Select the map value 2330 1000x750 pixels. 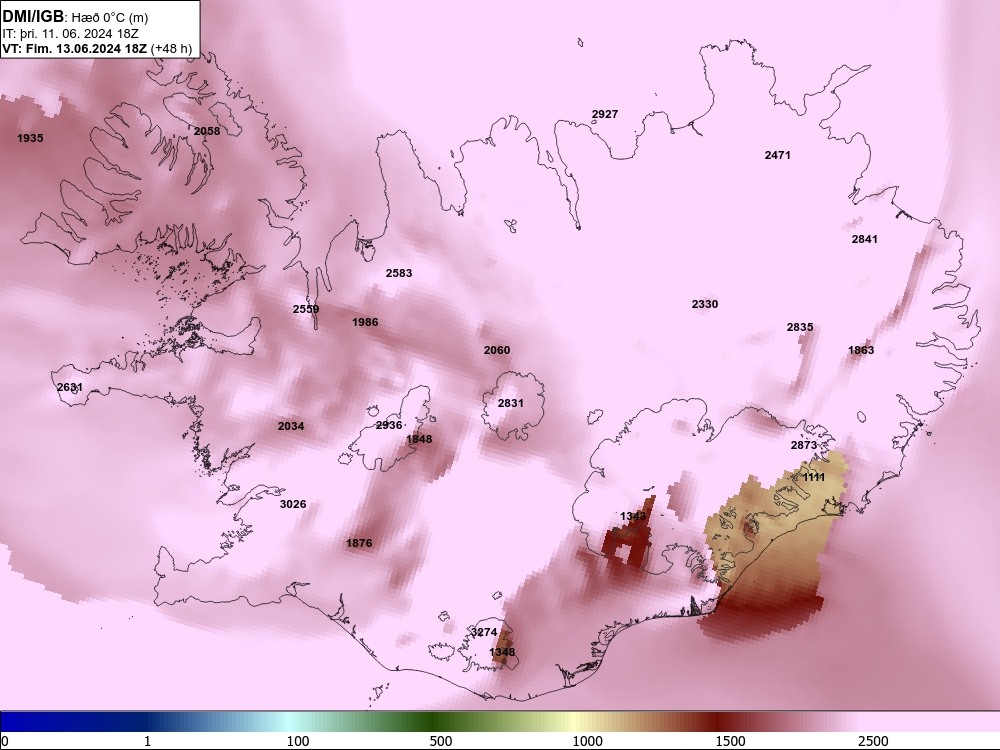coord(705,304)
